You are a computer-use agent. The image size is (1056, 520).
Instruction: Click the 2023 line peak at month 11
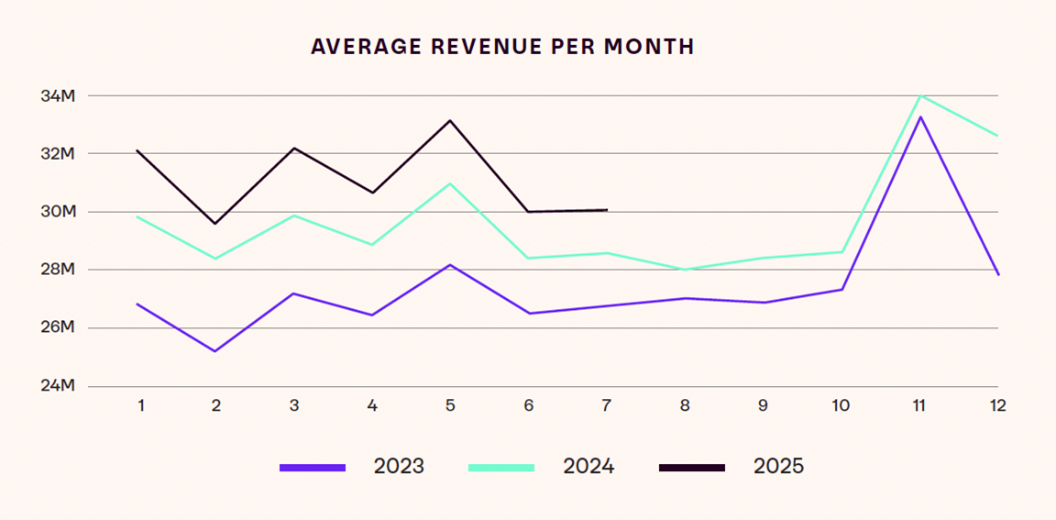pos(919,117)
